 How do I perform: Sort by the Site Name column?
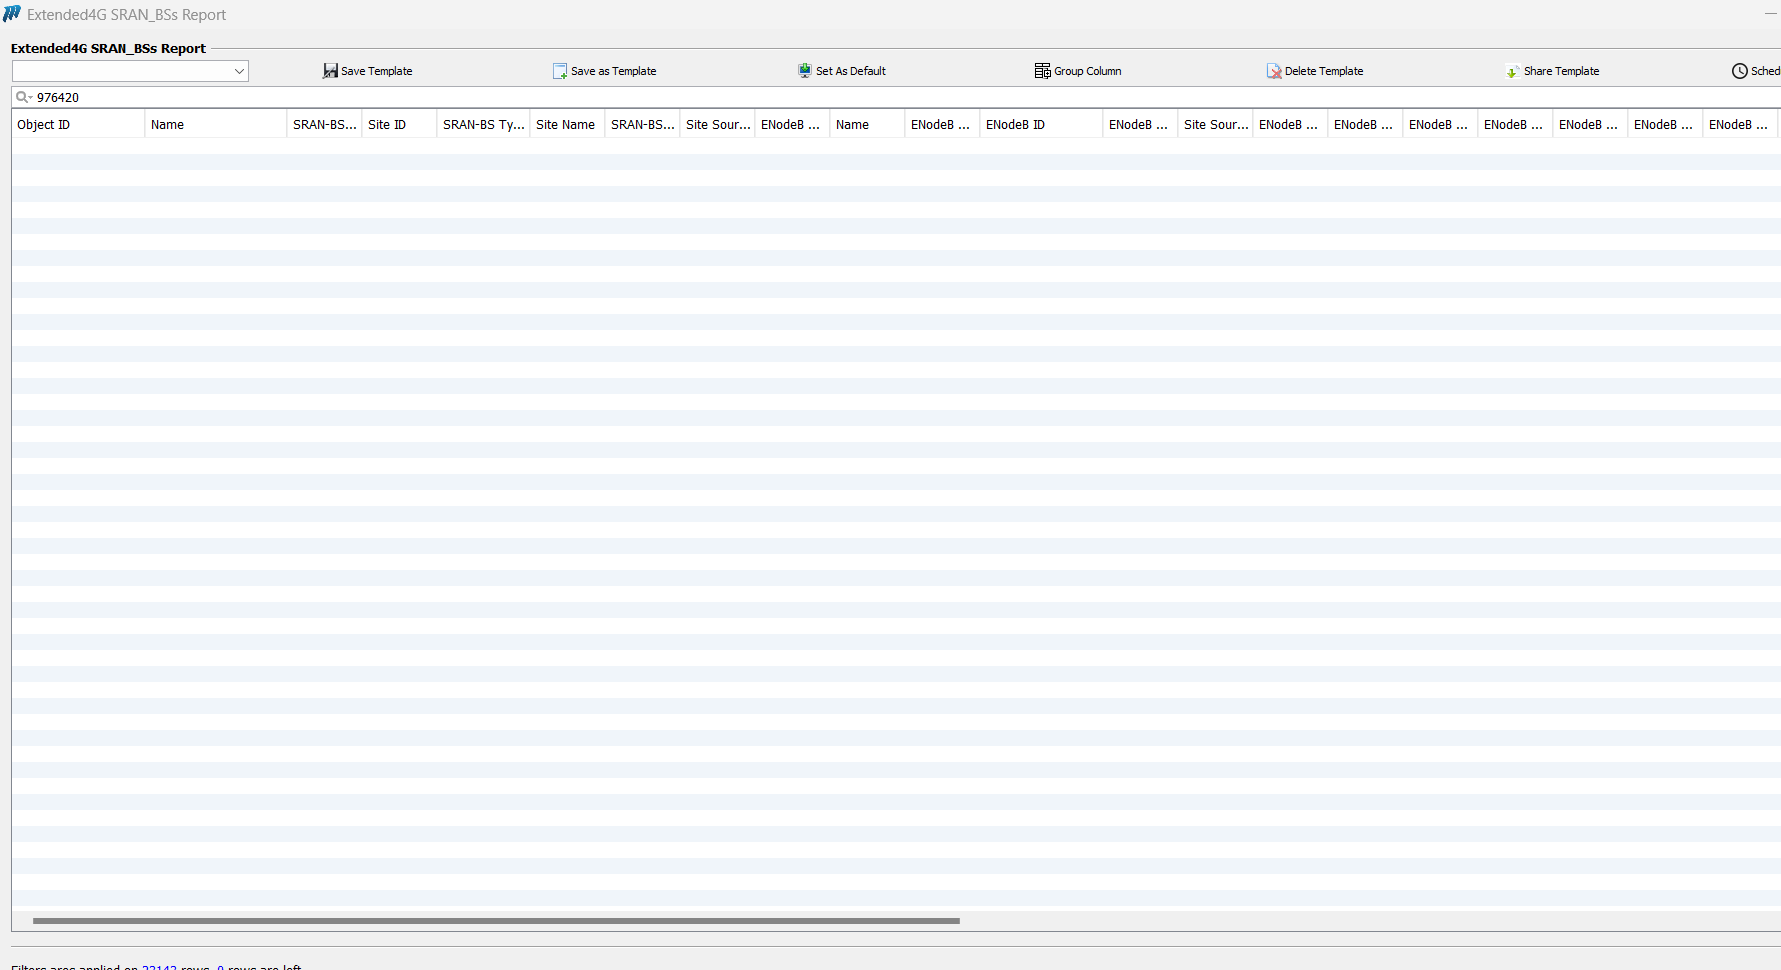tap(566, 125)
